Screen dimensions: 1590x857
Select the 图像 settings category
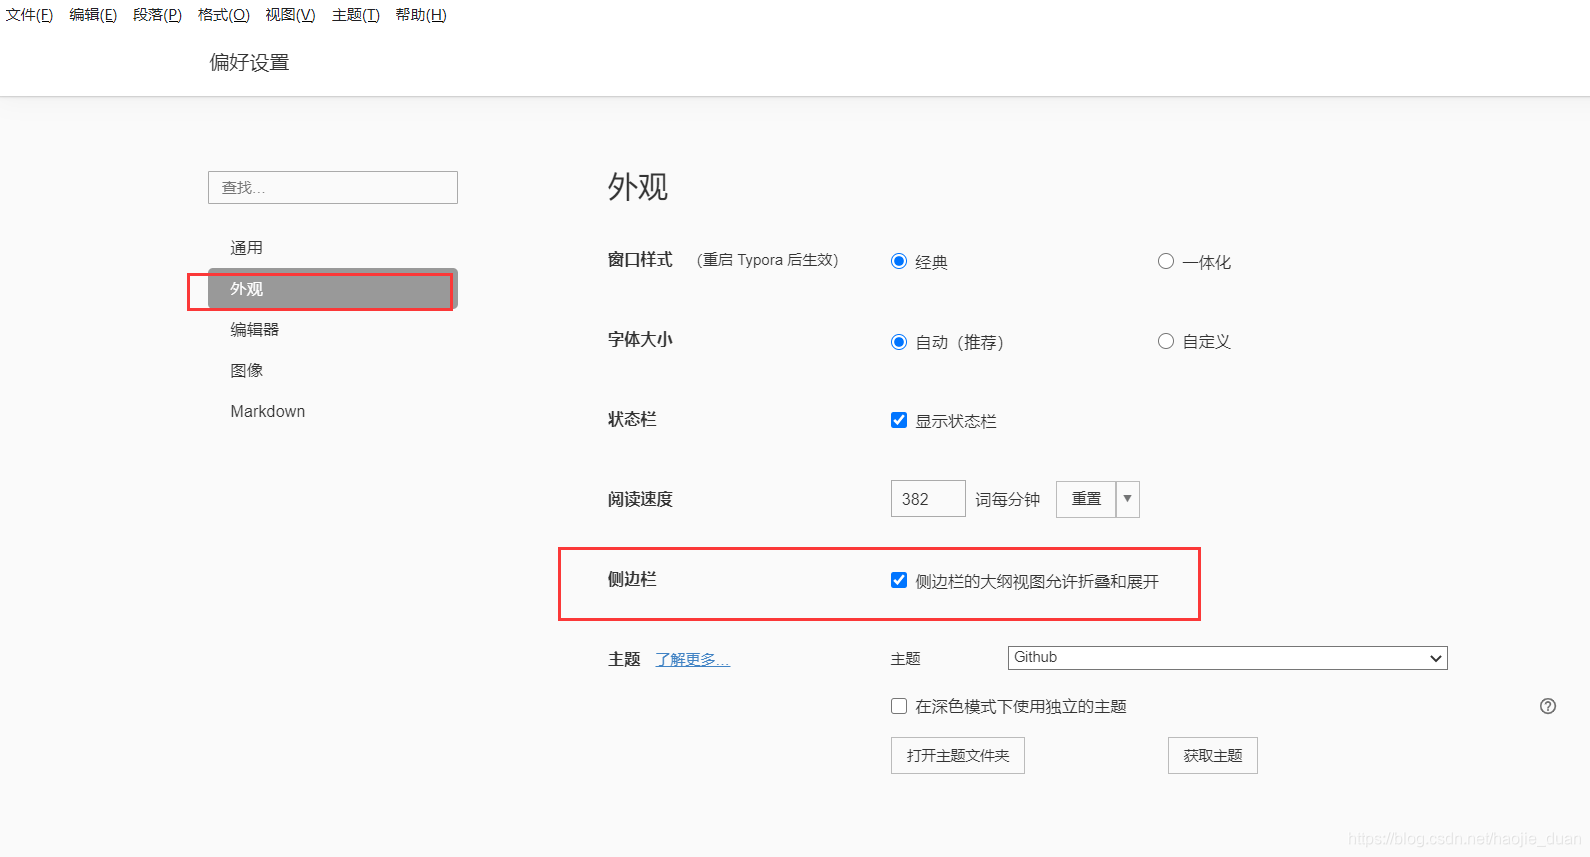click(333, 371)
